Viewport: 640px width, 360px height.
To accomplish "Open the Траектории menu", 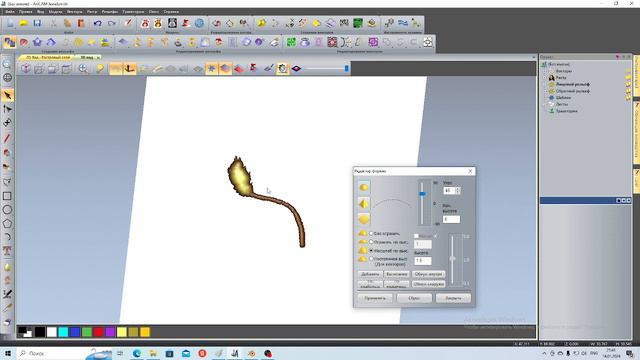I will point(133,12).
